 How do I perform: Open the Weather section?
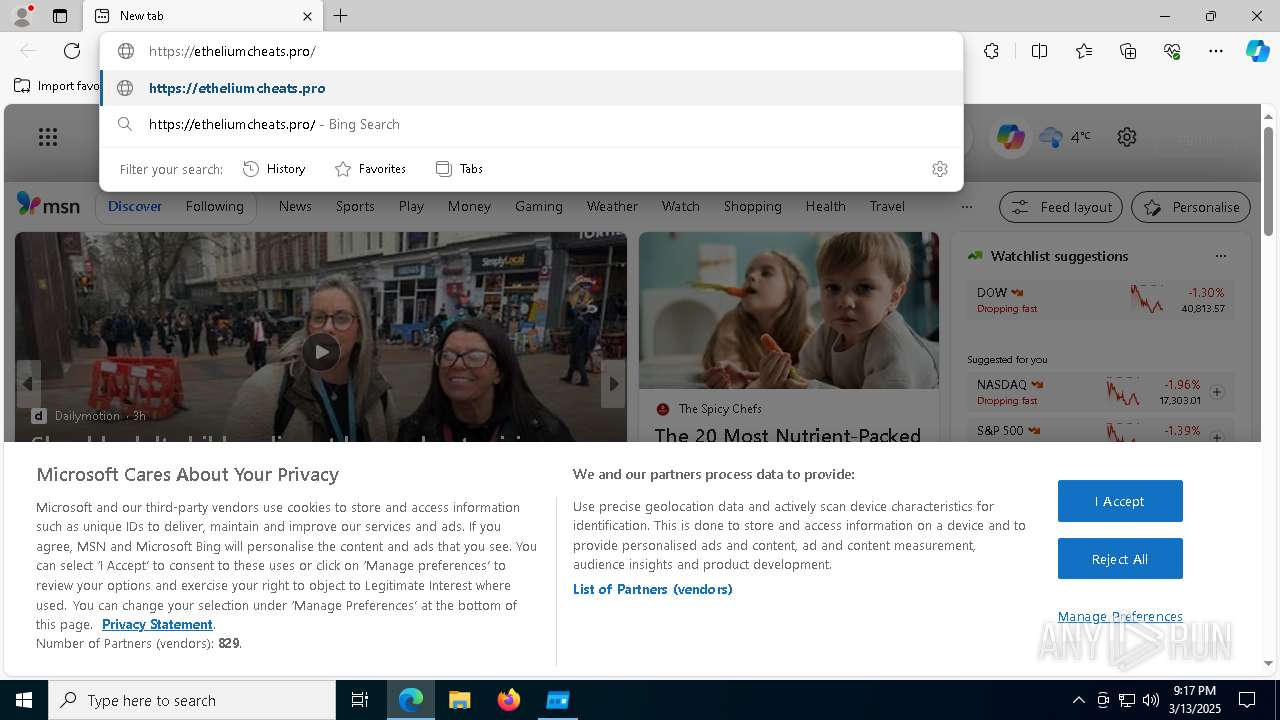point(612,206)
